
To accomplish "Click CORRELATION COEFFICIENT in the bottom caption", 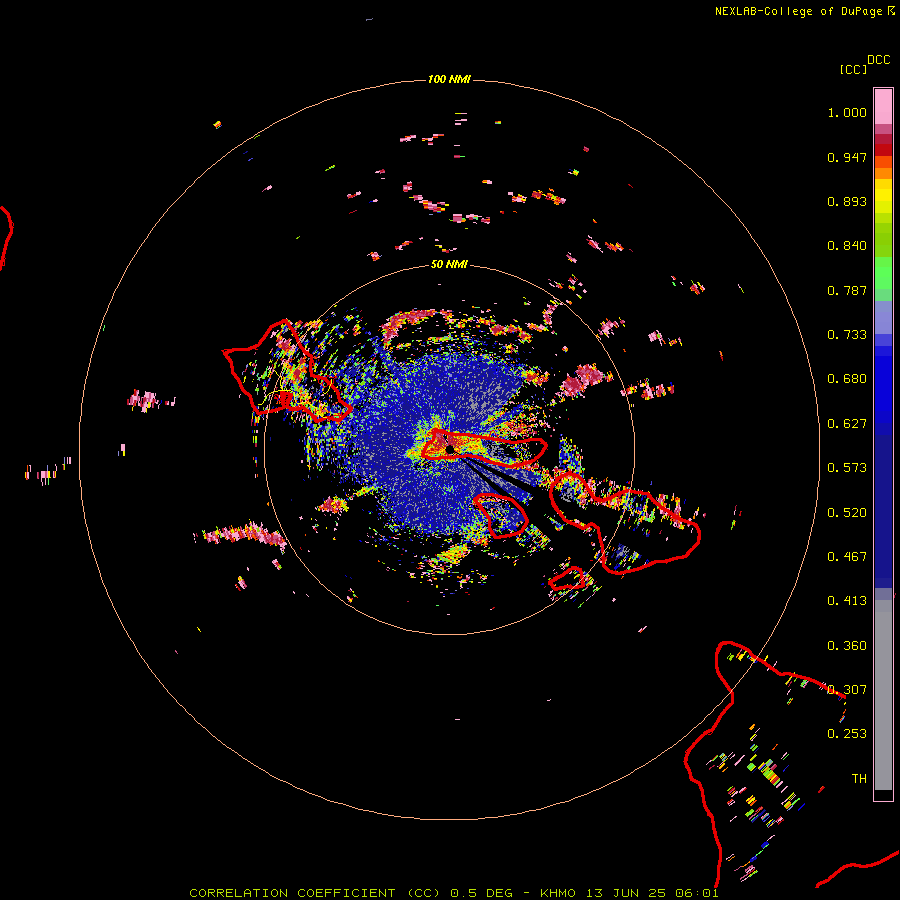I will (292, 893).
